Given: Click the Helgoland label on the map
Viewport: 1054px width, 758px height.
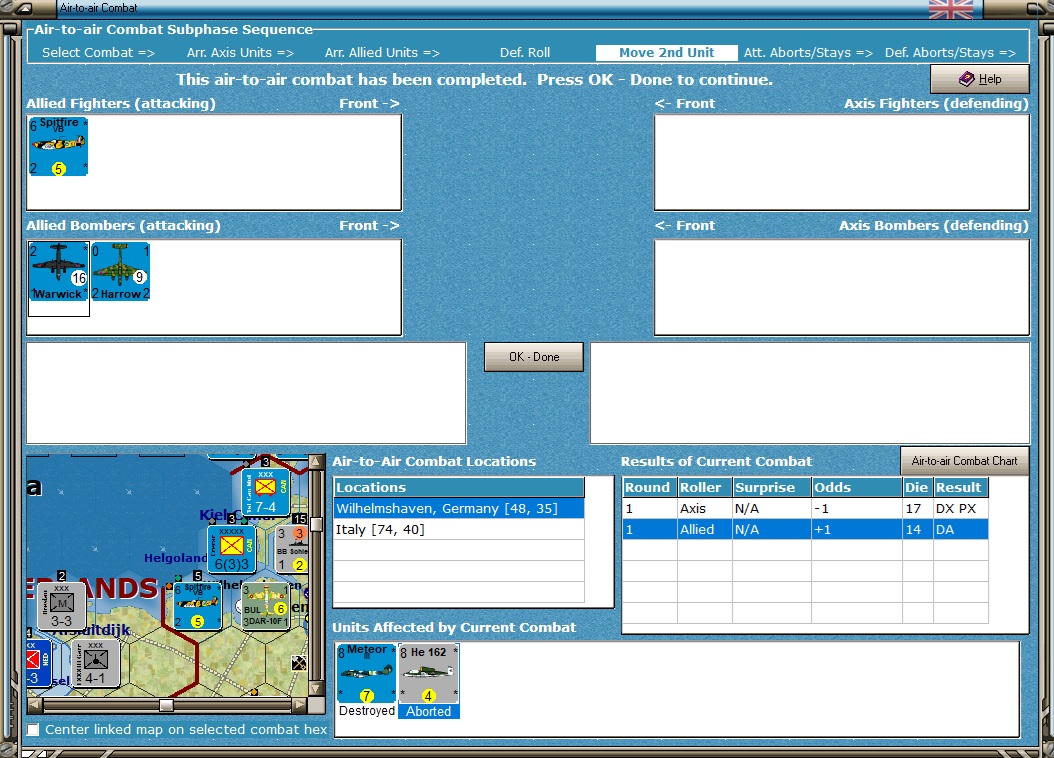Looking at the screenshot, I should [x=175, y=558].
